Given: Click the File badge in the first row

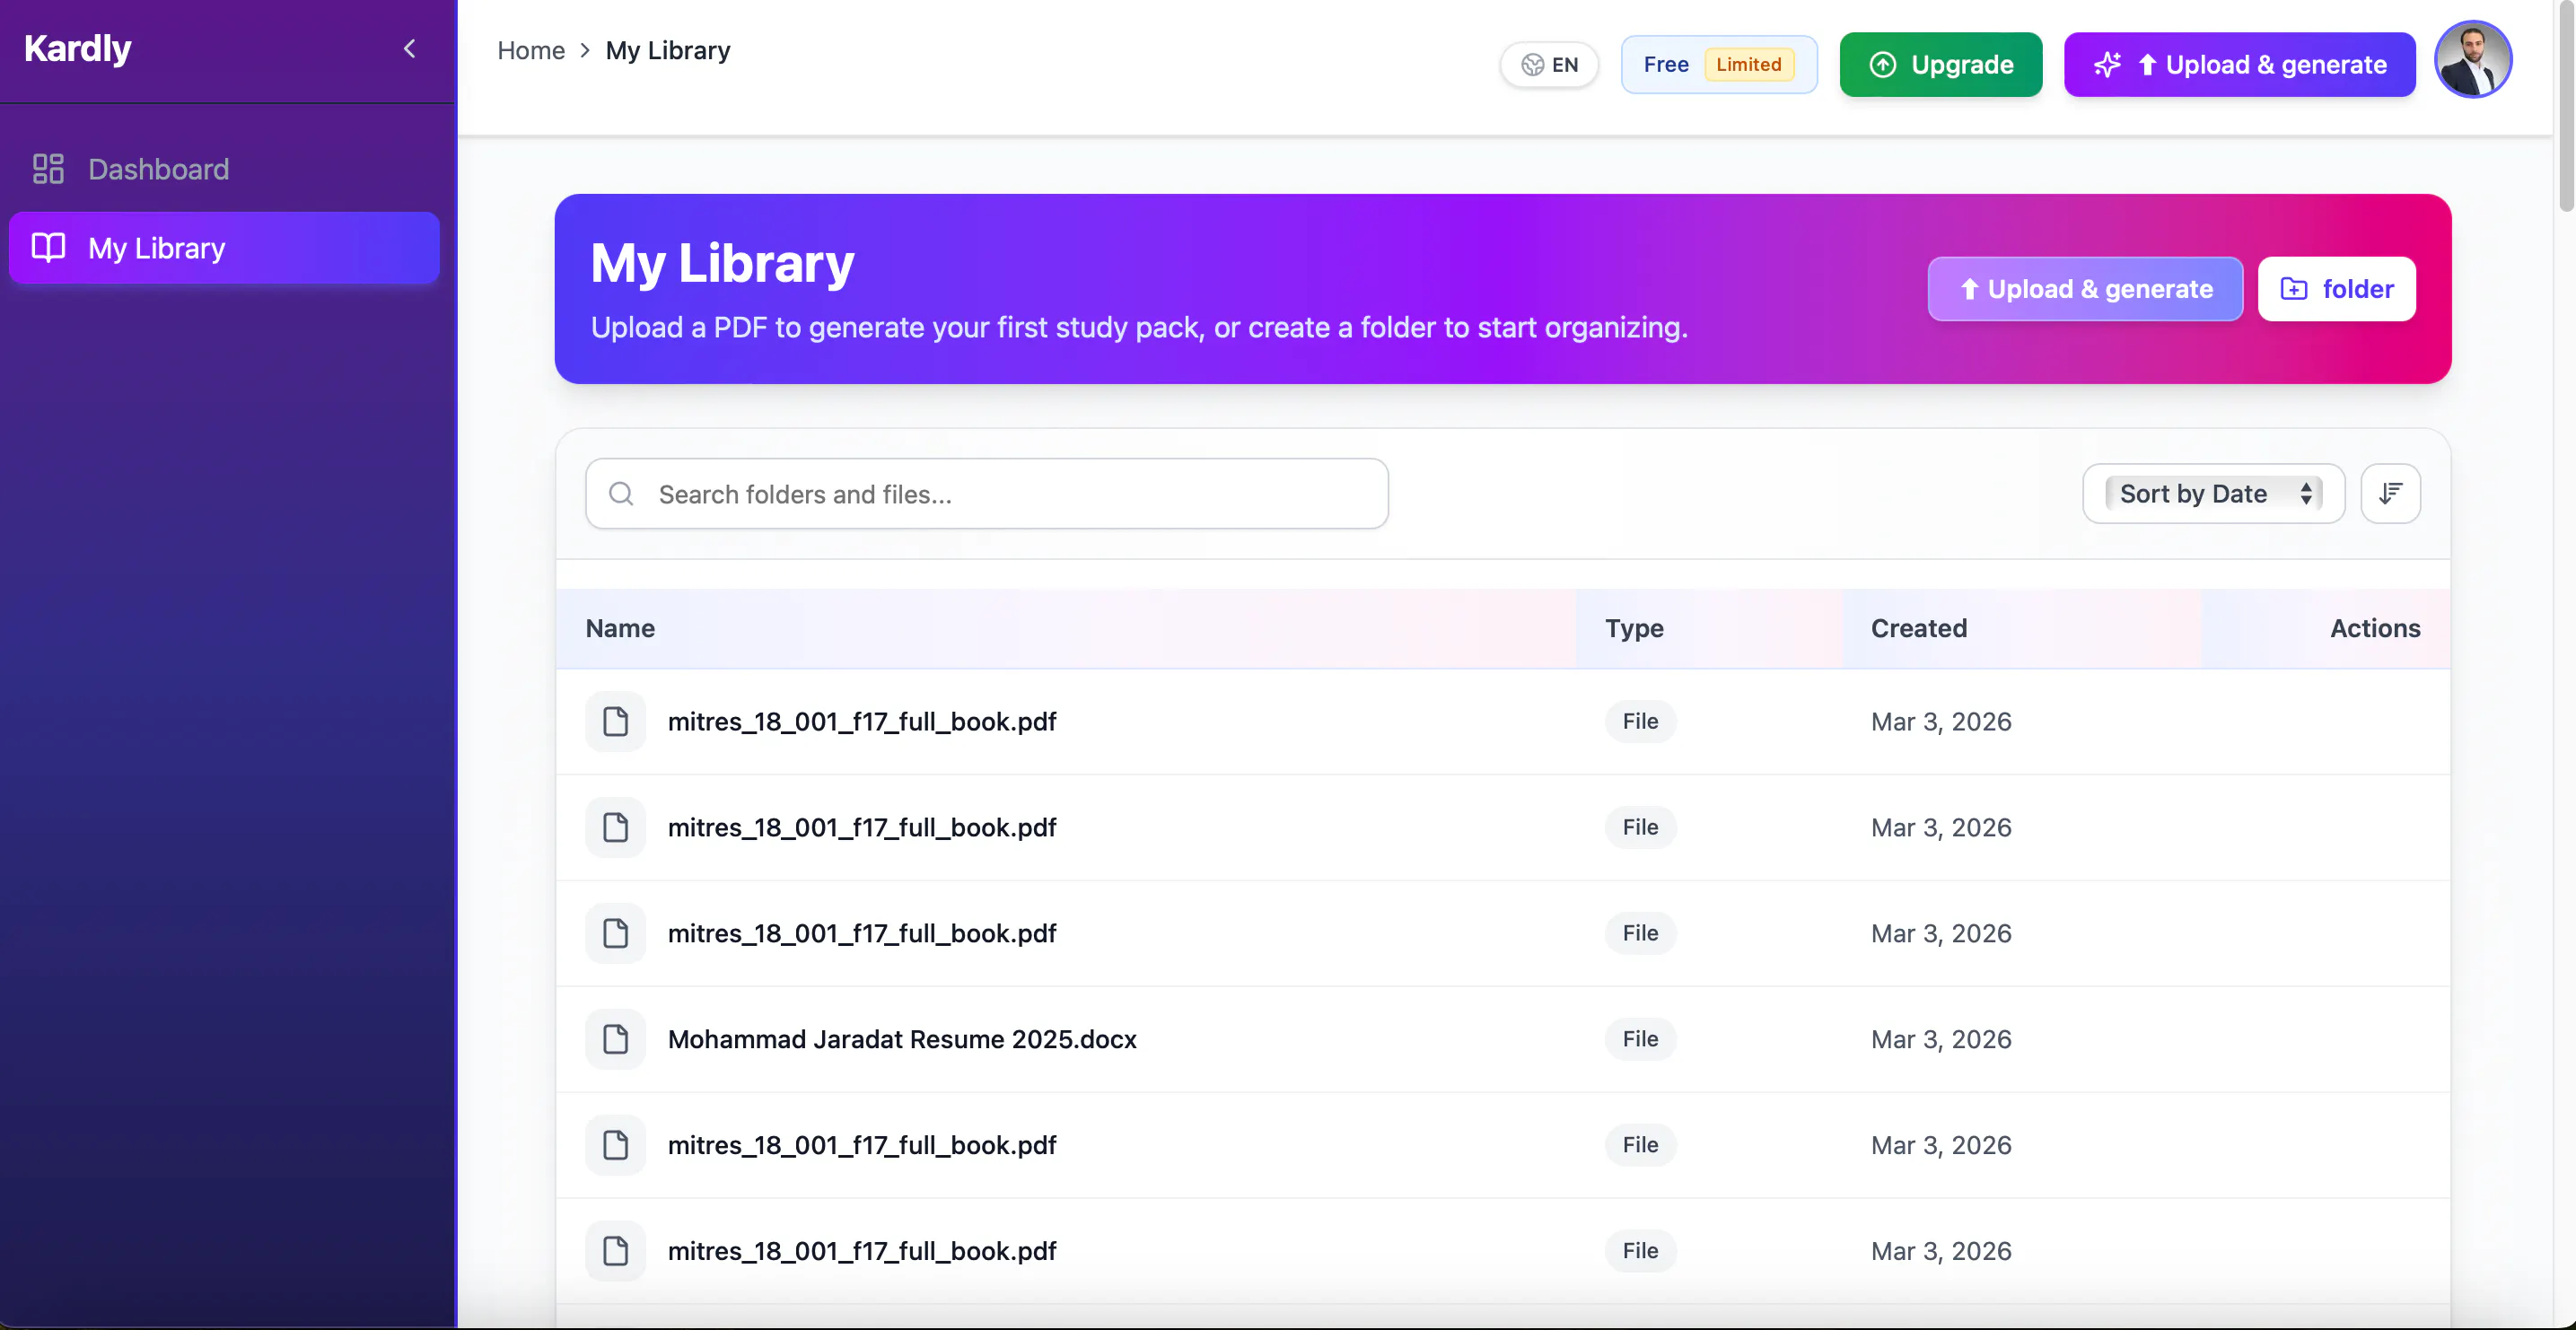Looking at the screenshot, I should pyautogui.click(x=1640, y=721).
